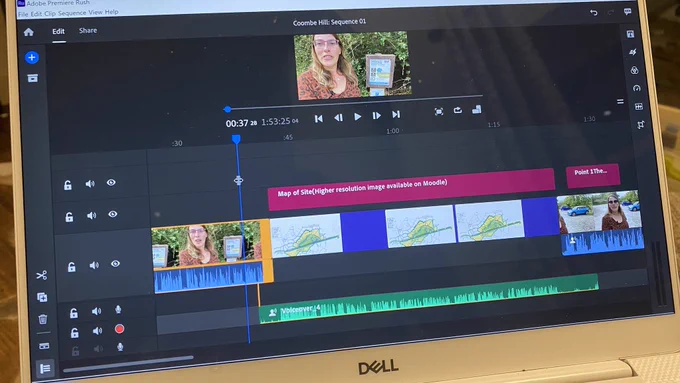Click the Undo arrow icon
The width and height of the screenshot is (680, 383).
click(x=594, y=13)
